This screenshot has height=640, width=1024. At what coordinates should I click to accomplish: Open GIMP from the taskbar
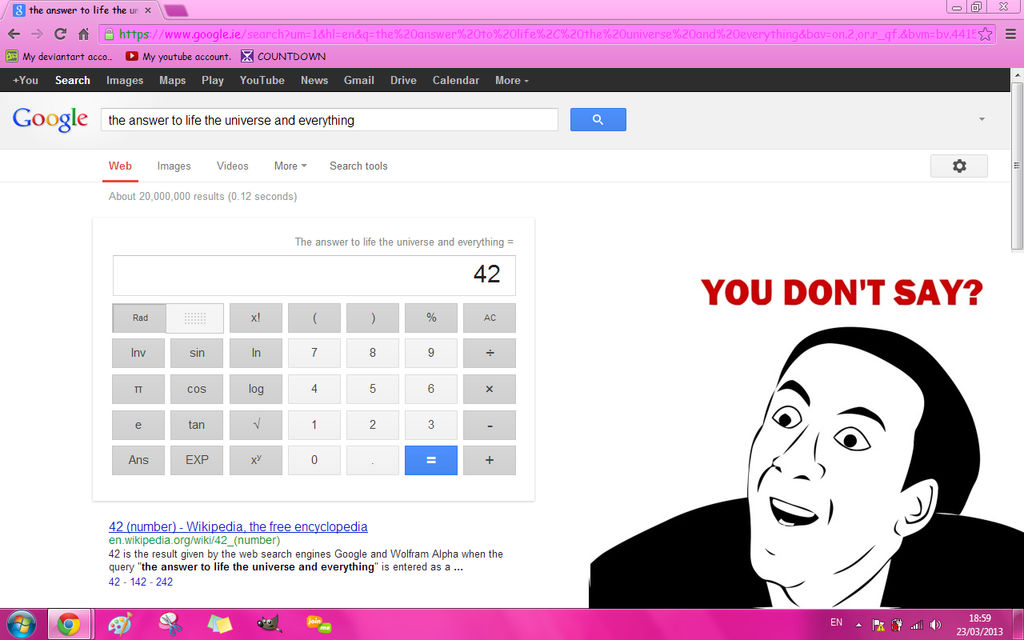coord(270,621)
